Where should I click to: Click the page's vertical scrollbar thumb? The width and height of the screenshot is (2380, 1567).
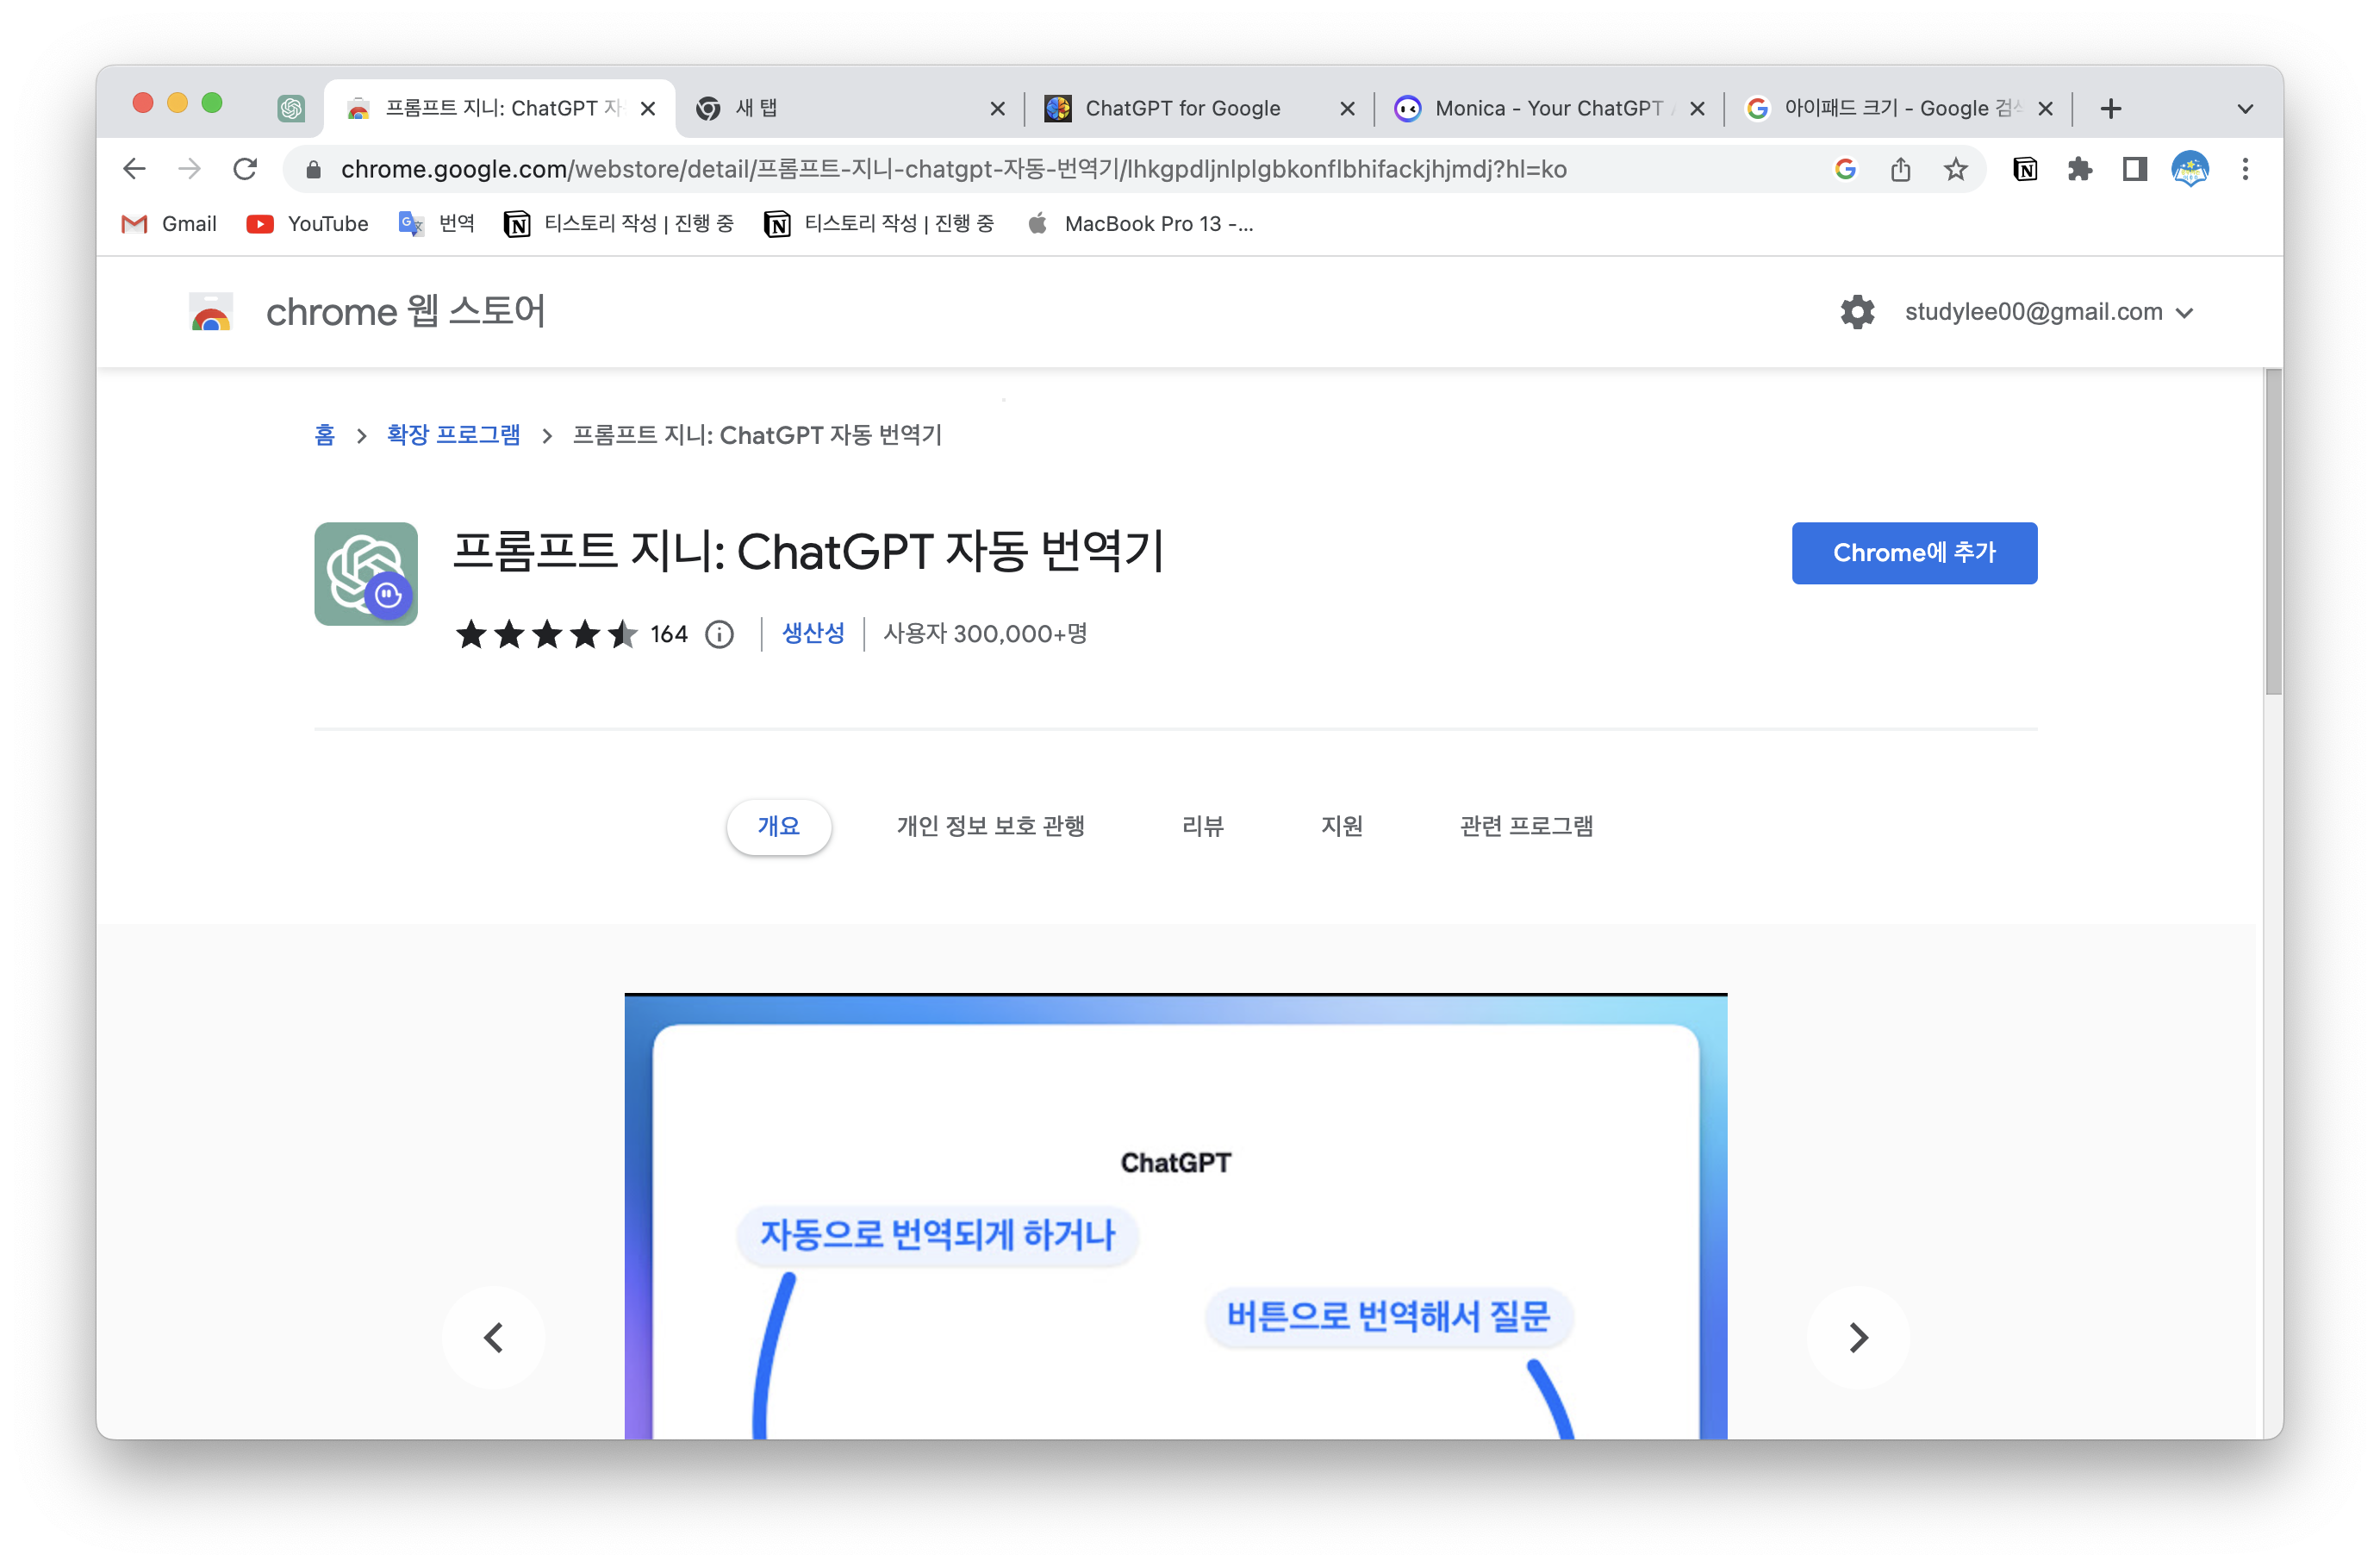(2273, 530)
